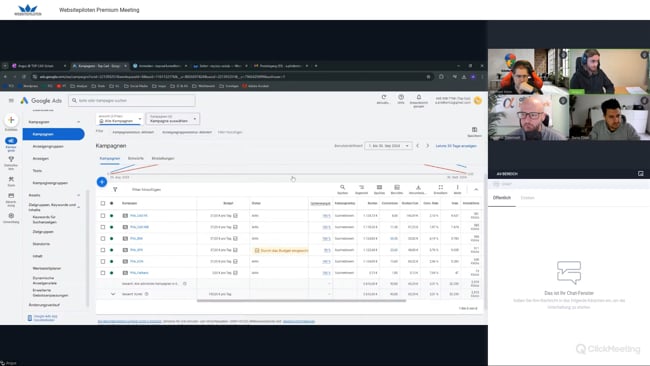The height and width of the screenshot is (366, 650).
Task: Click the browser back arrow
Action: pyautogui.click(x=5, y=77)
